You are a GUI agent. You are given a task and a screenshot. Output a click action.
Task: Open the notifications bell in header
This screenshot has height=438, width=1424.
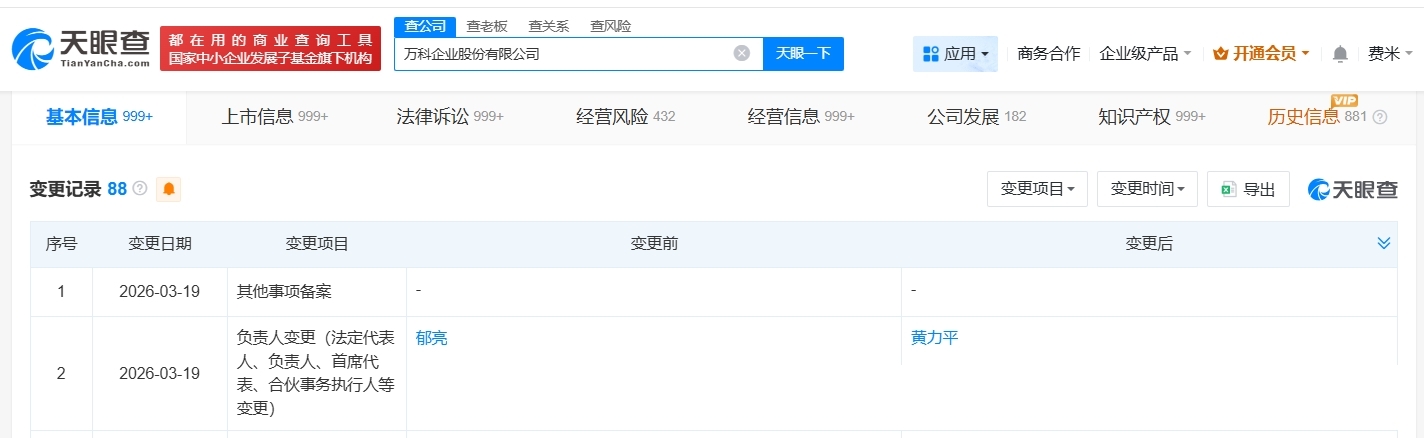(x=1340, y=54)
